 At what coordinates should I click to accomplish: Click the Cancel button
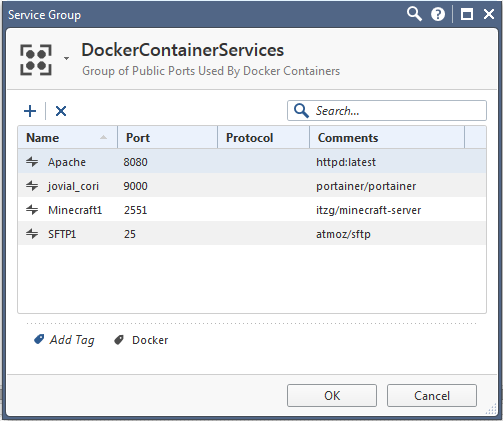(432, 396)
